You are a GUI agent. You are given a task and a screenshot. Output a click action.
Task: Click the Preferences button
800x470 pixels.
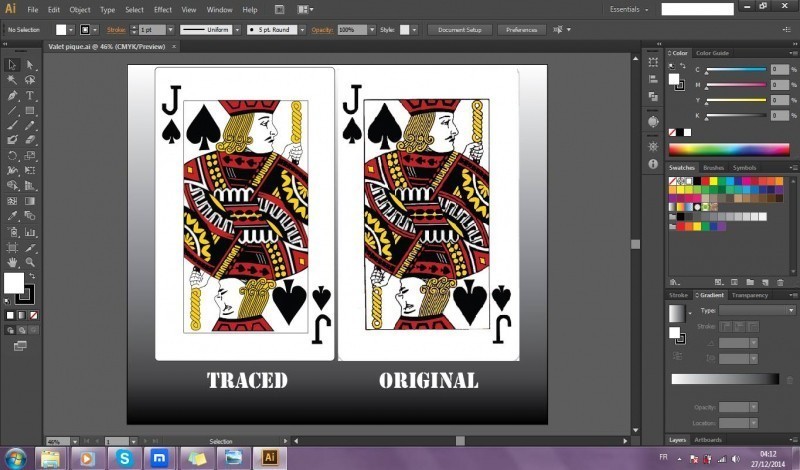click(521, 30)
